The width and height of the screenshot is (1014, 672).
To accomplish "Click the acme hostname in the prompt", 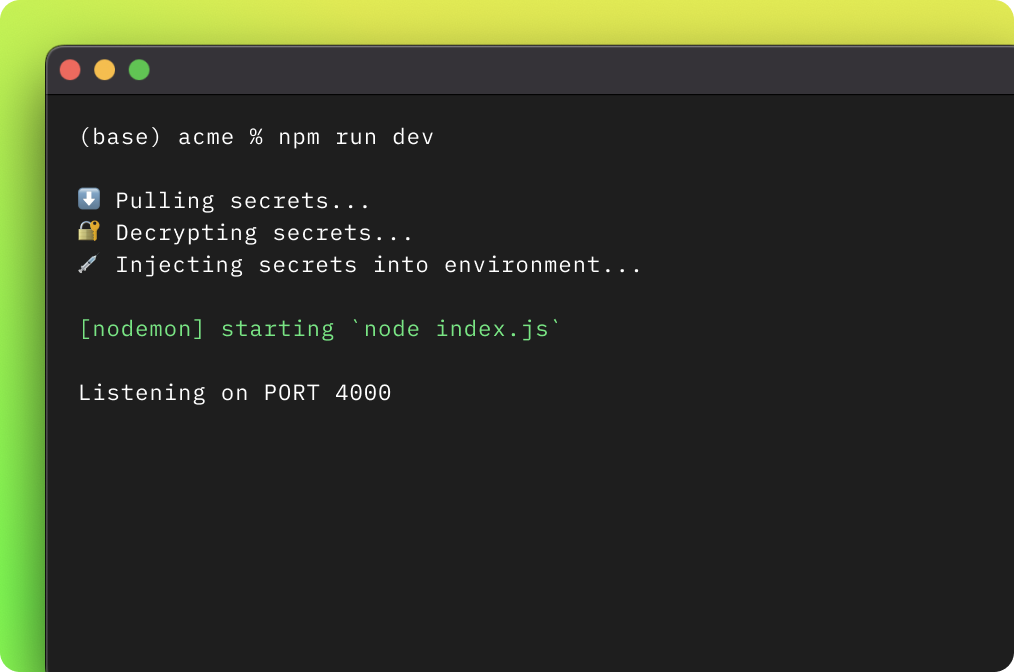I will click(x=208, y=137).
